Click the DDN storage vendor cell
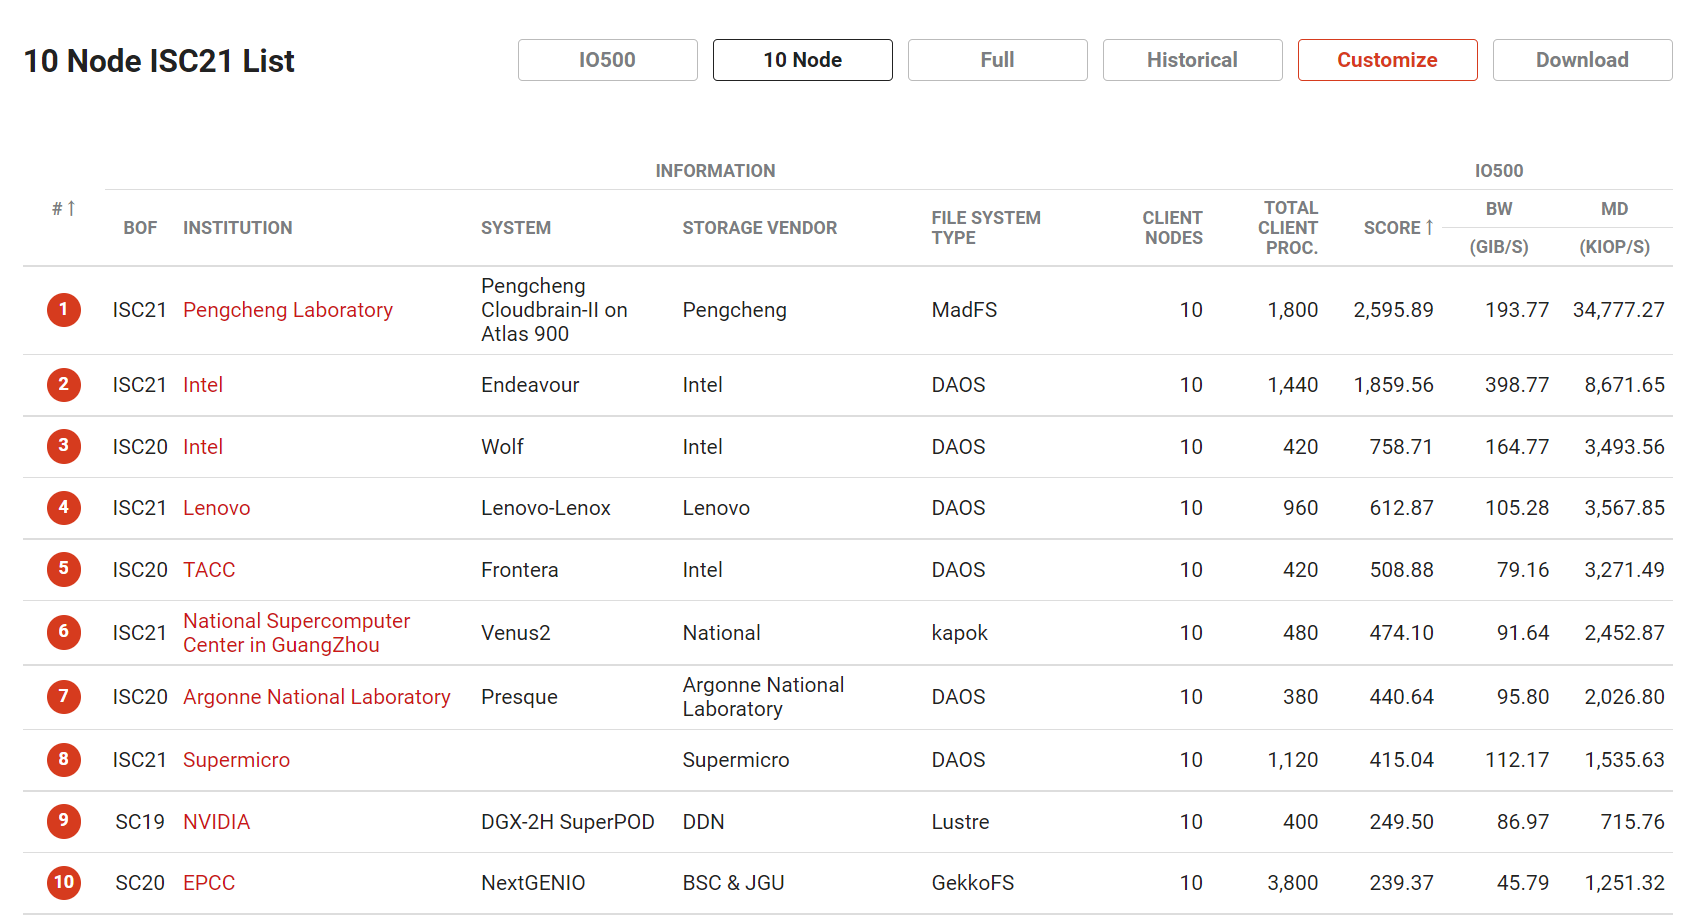 [x=704, y=822]
